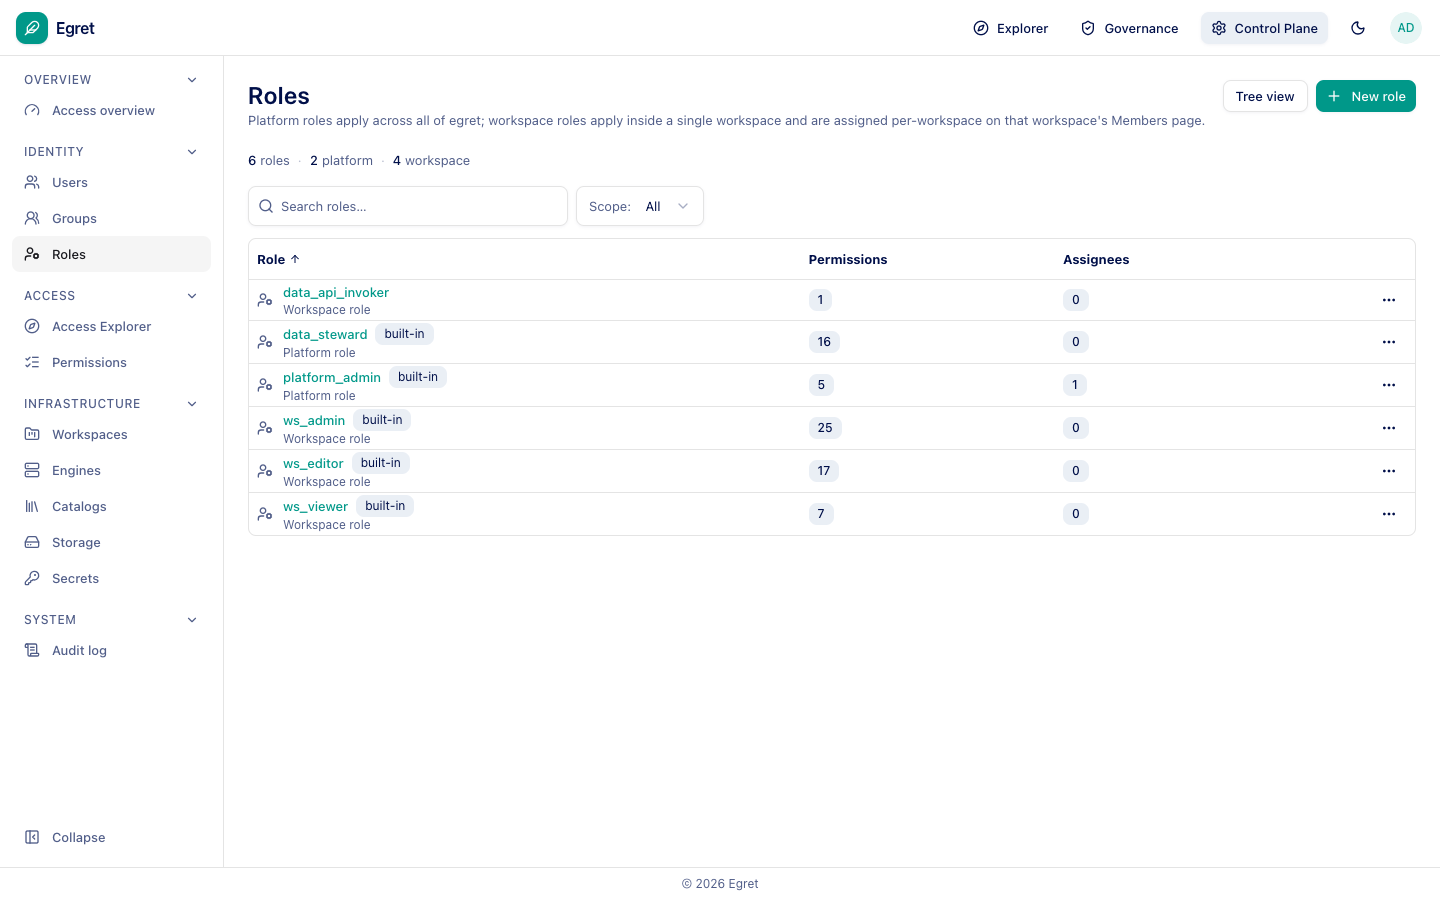Focus the Search roles input field
This screenshot has height=900, width=1440.
[x=408, y=207]
